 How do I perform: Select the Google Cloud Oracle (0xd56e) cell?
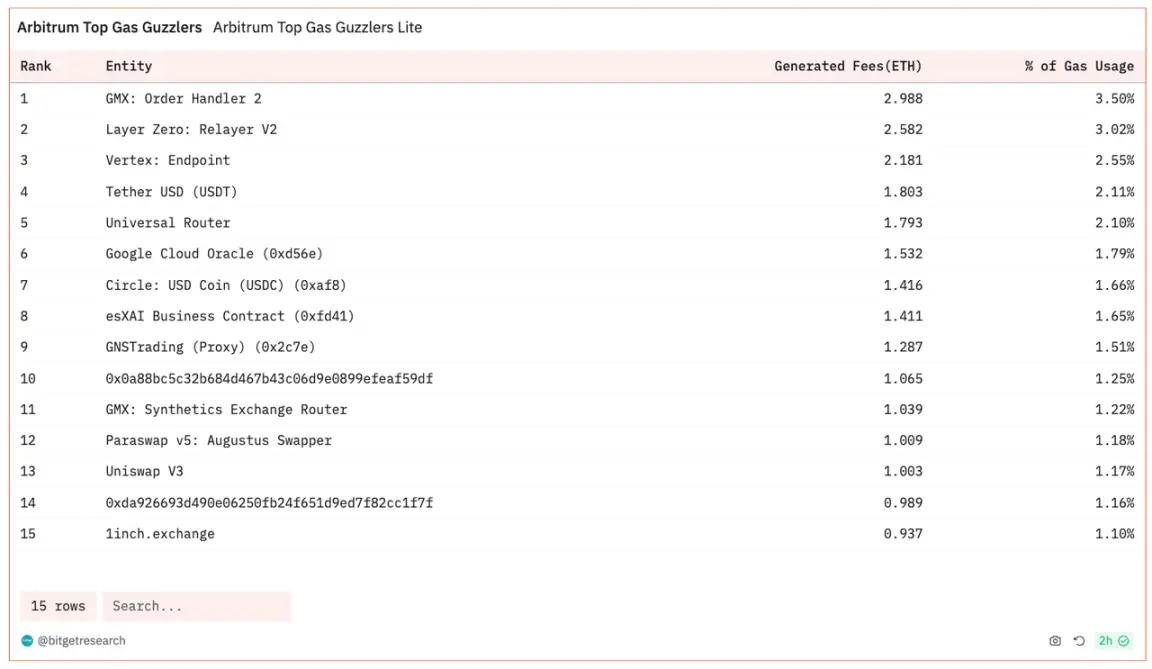[214, 253]
